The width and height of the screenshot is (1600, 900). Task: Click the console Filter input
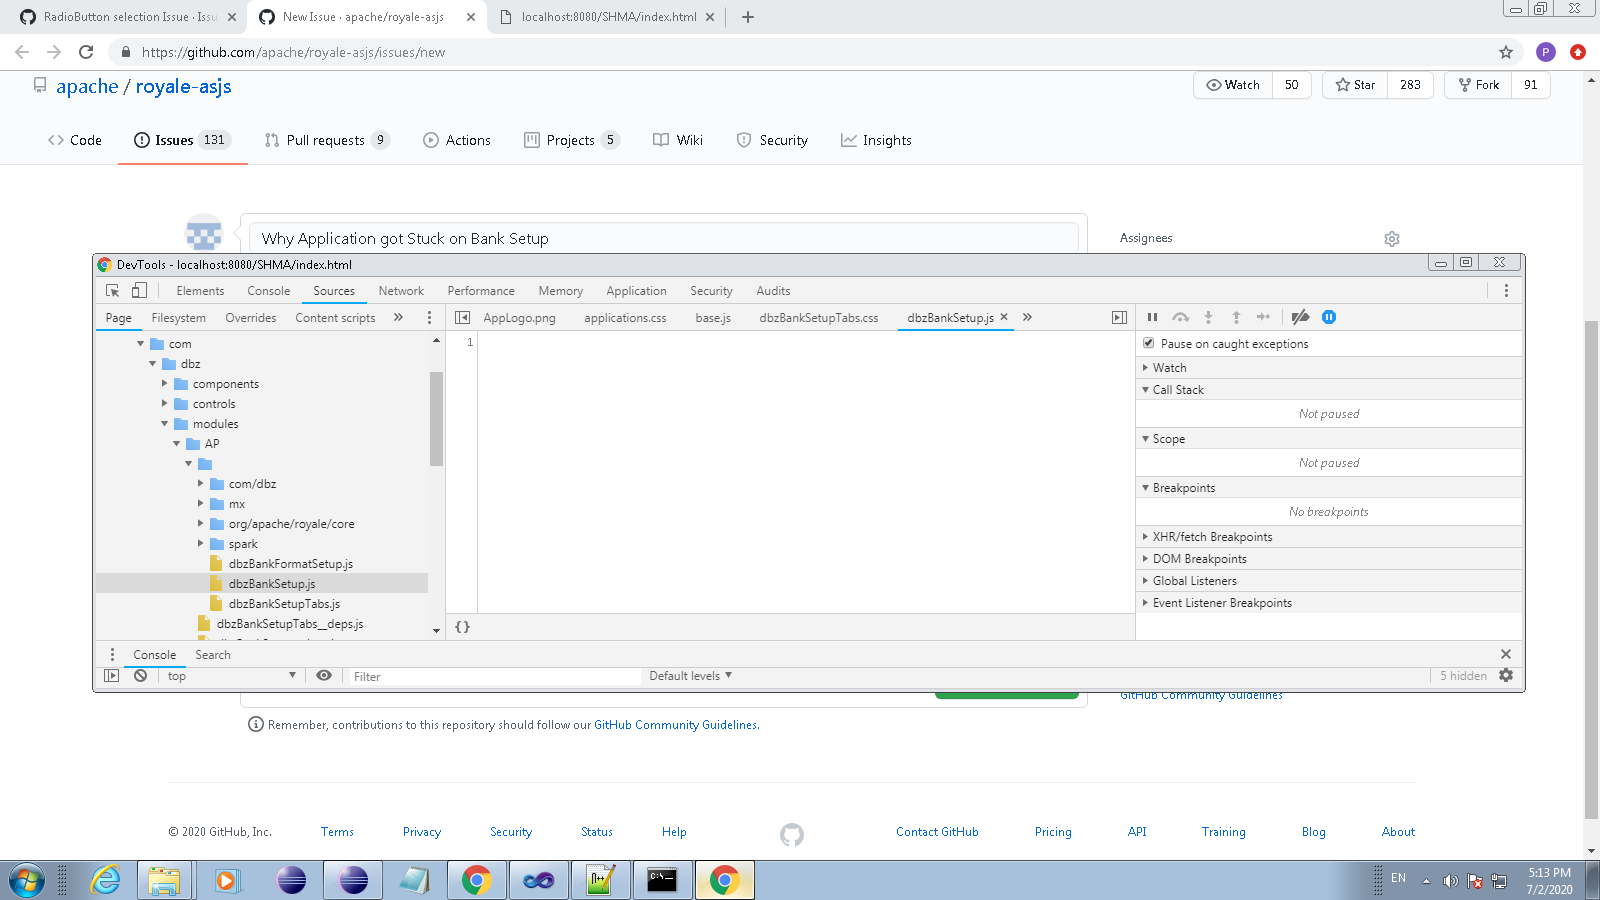pos(494,677)
